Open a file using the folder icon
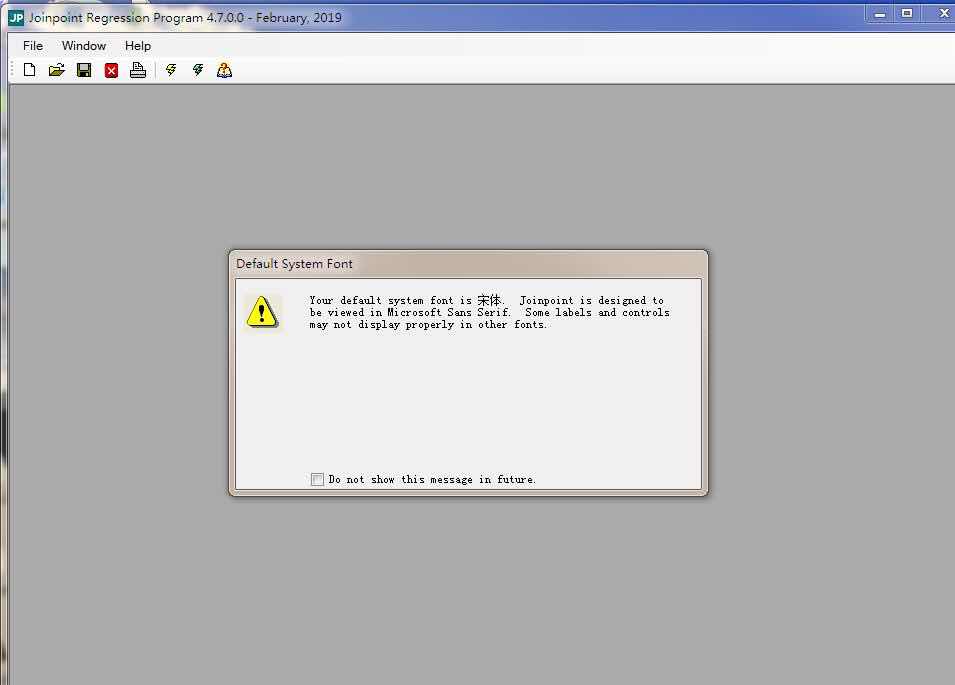This screenshot has height=685, width=955. tap(57, 70)
